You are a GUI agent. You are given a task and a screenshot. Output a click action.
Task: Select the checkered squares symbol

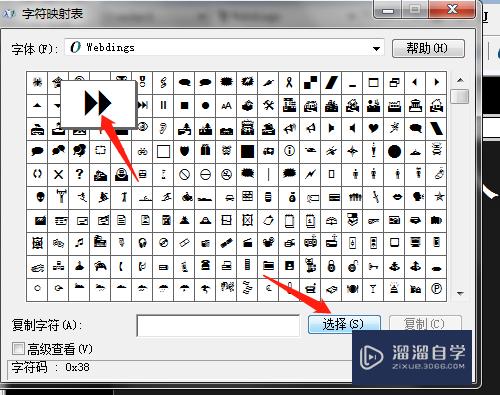(x=310, y=82)
